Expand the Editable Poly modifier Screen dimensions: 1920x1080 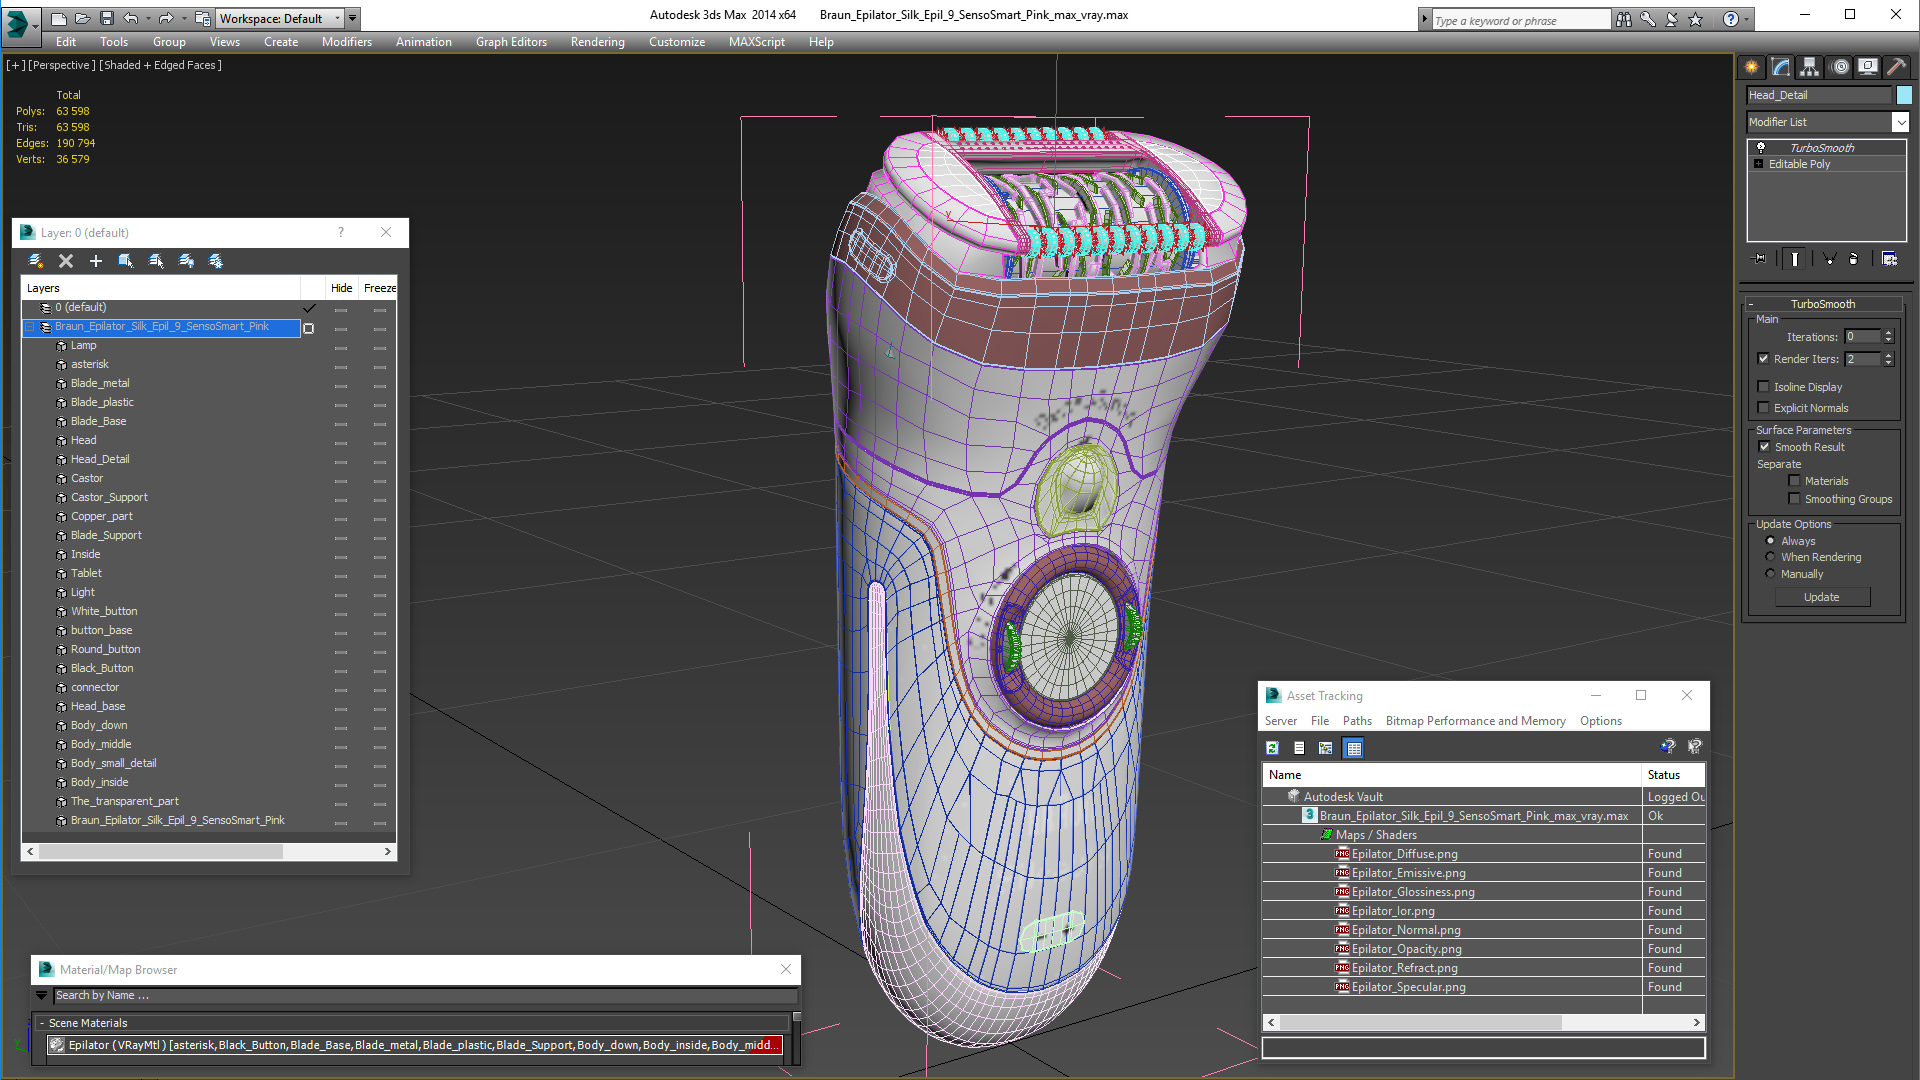pos(1759,164)
